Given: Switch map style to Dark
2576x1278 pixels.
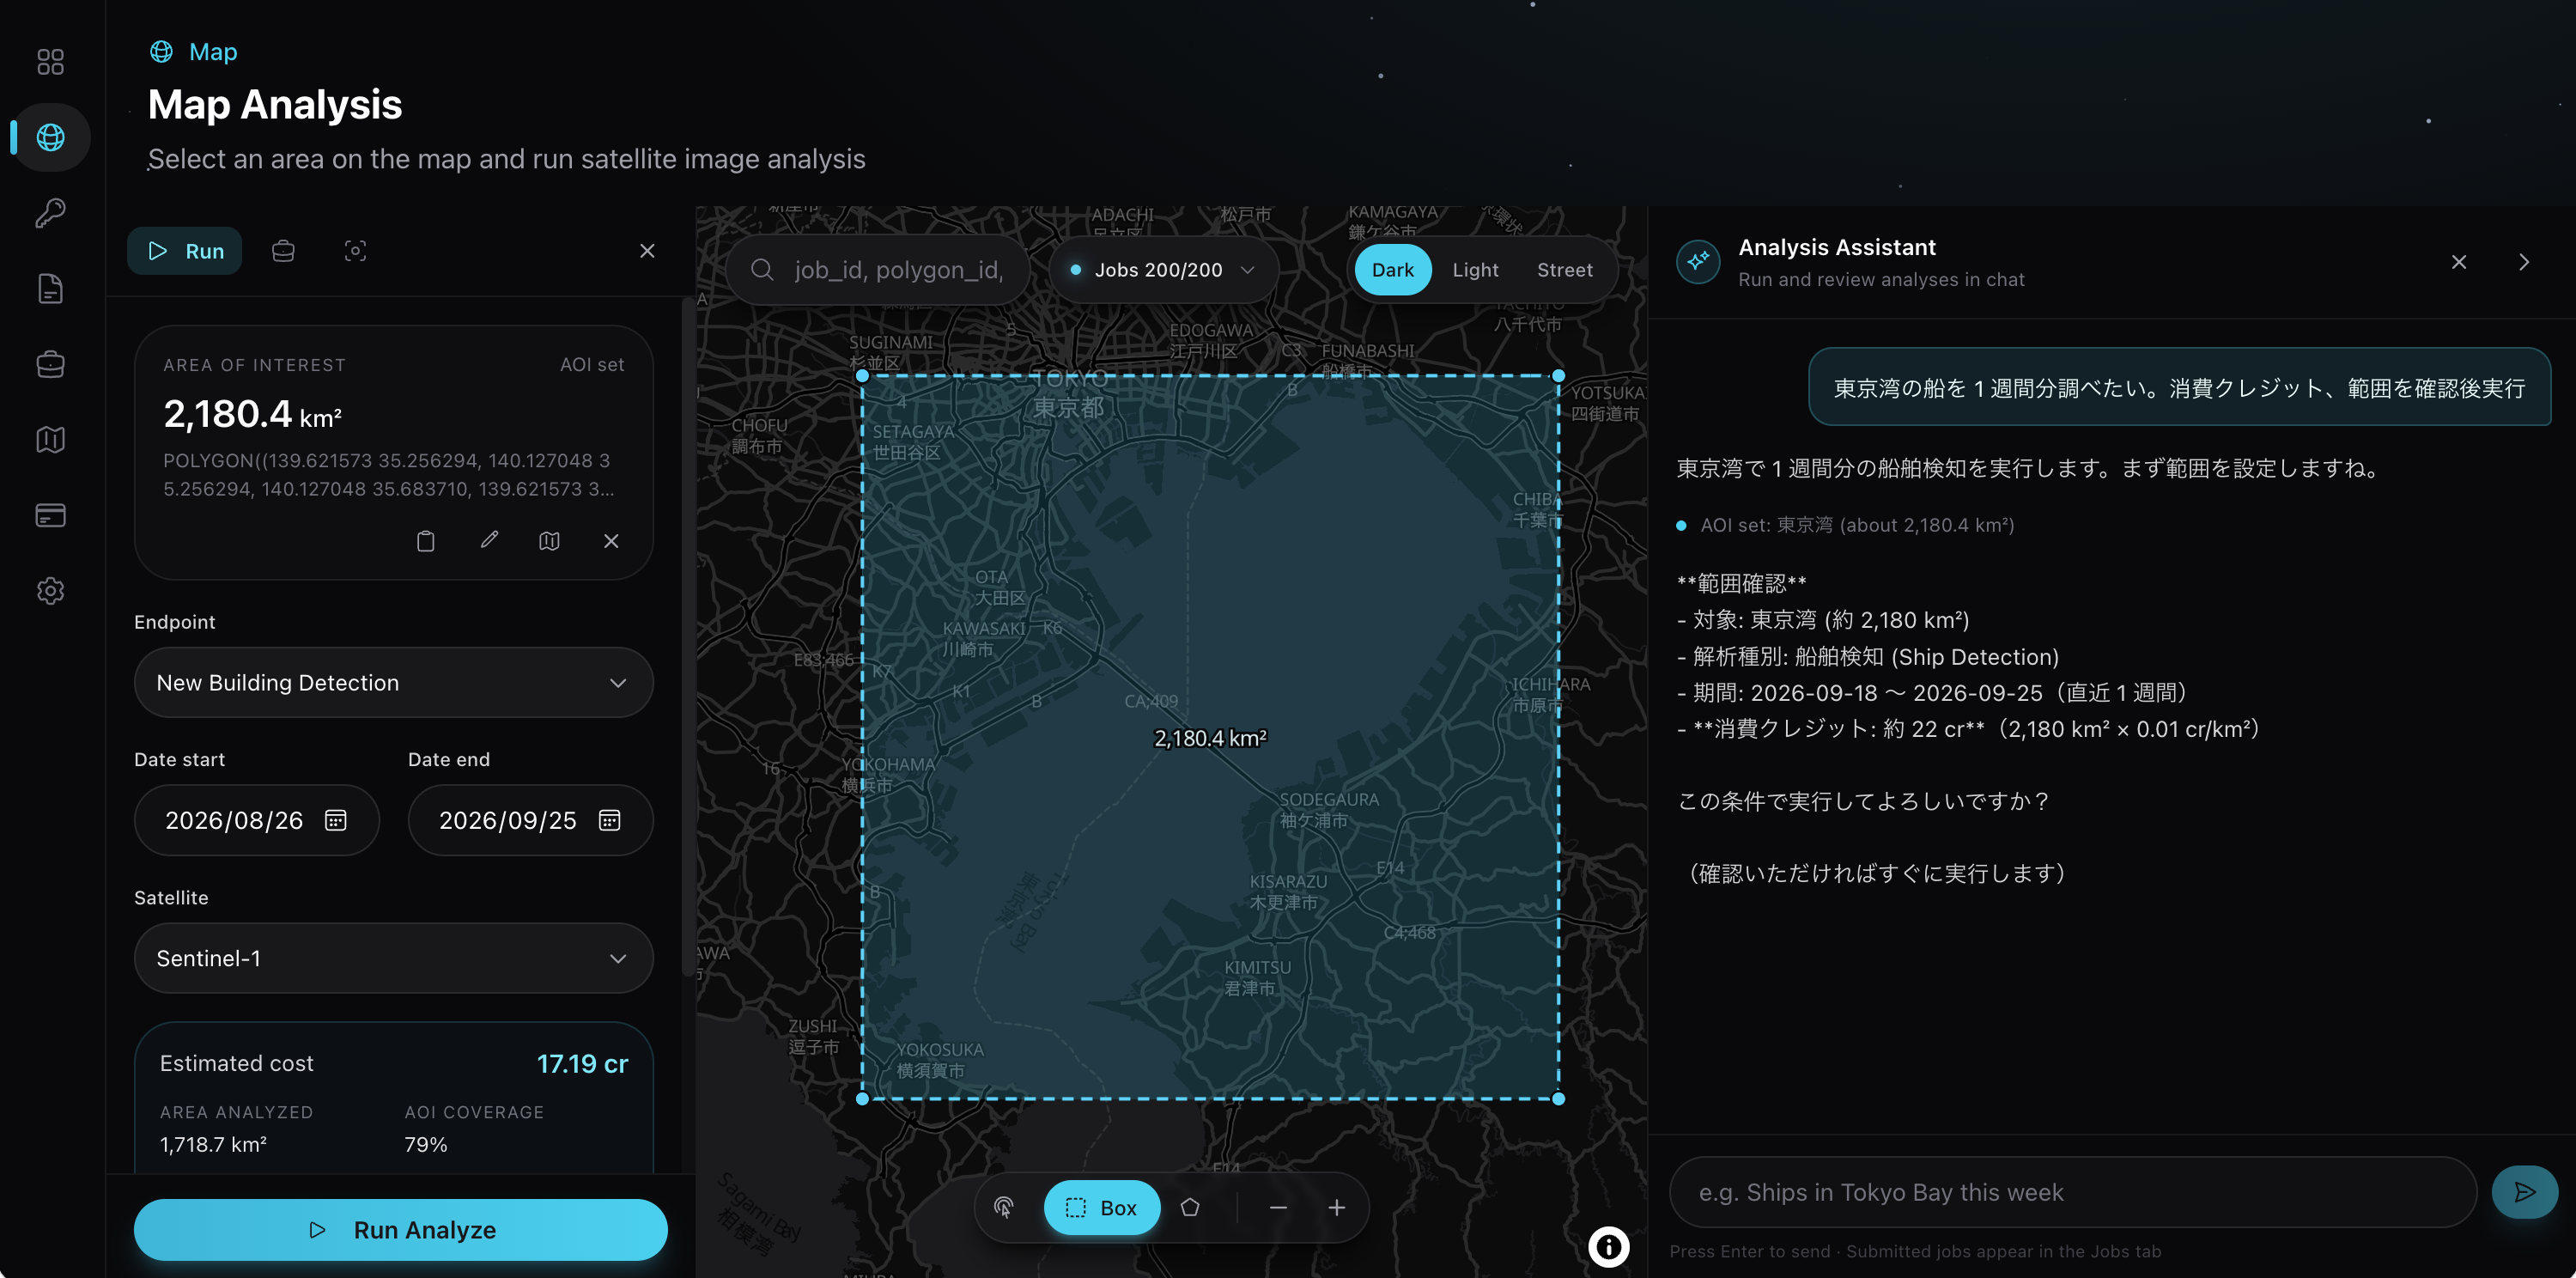Looking at the screenshot, I should pos(1392,270).
